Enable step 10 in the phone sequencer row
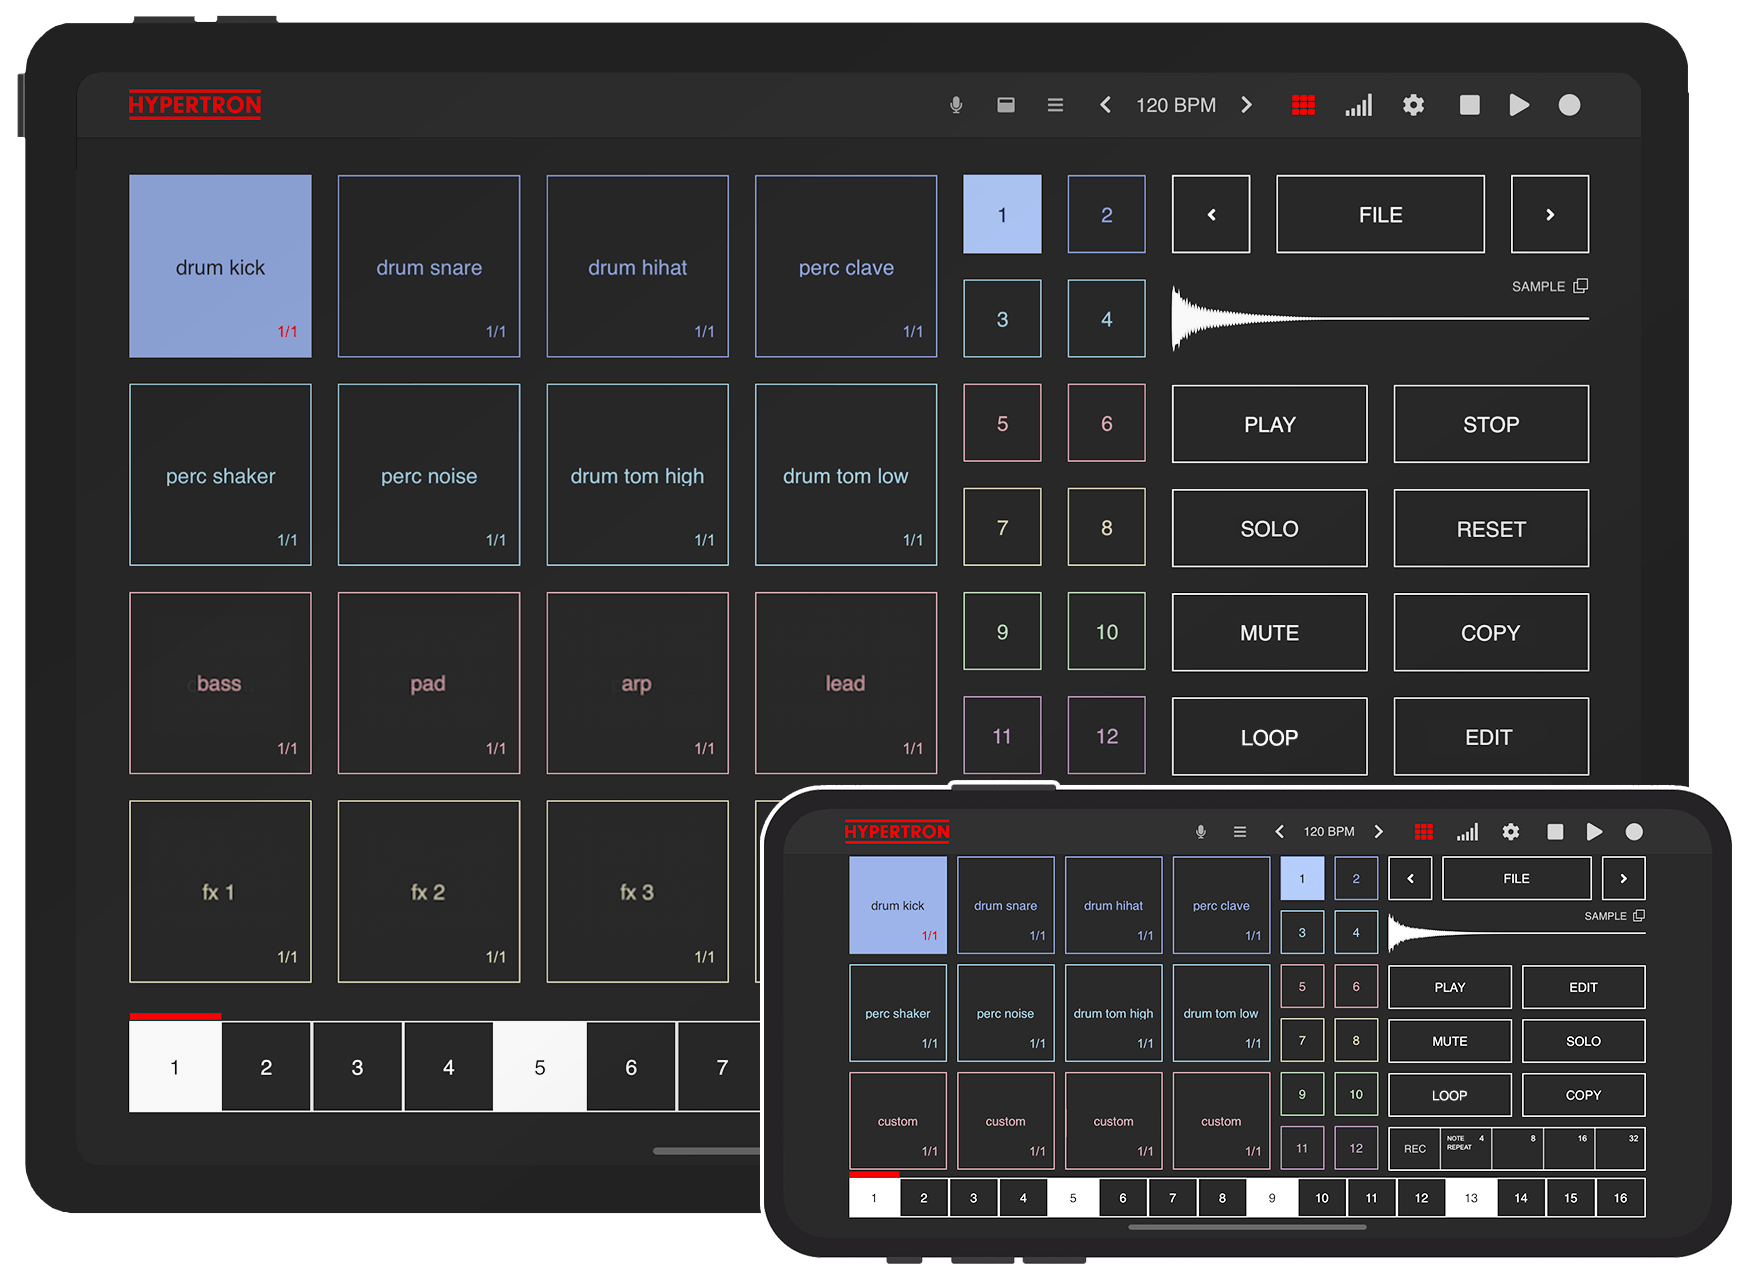Screen dimensions: 1750x1280 coord(1322,1198)
